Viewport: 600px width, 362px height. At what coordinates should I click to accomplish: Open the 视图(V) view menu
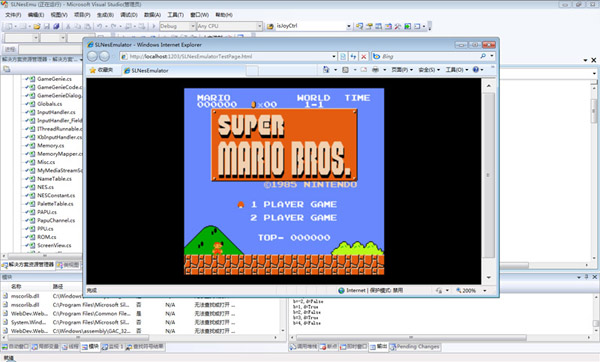point(59,15)
